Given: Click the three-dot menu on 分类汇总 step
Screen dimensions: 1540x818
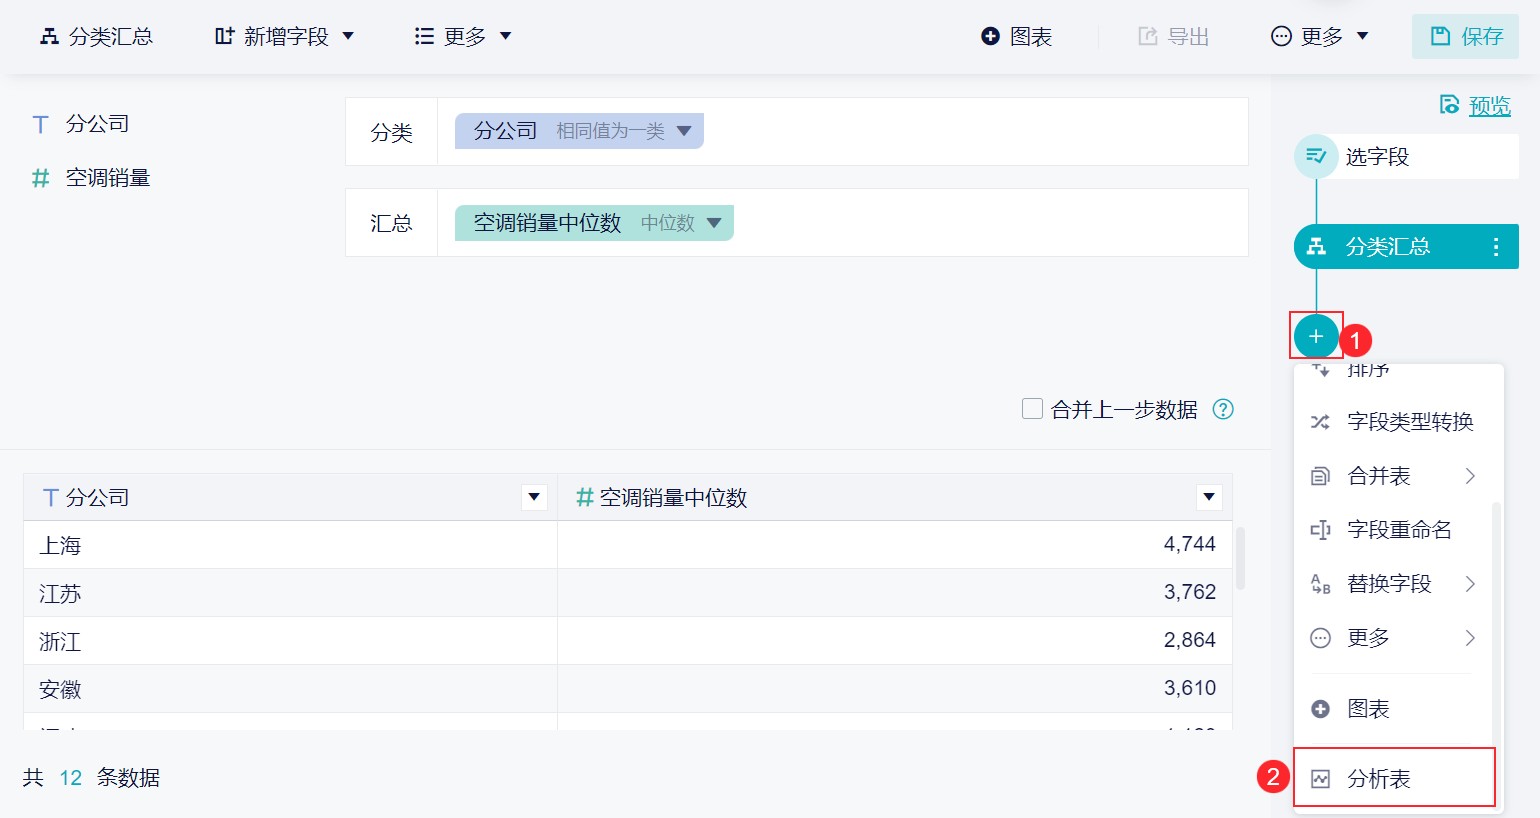Looking at the screenshot, I should click(x=1495, y=247).
